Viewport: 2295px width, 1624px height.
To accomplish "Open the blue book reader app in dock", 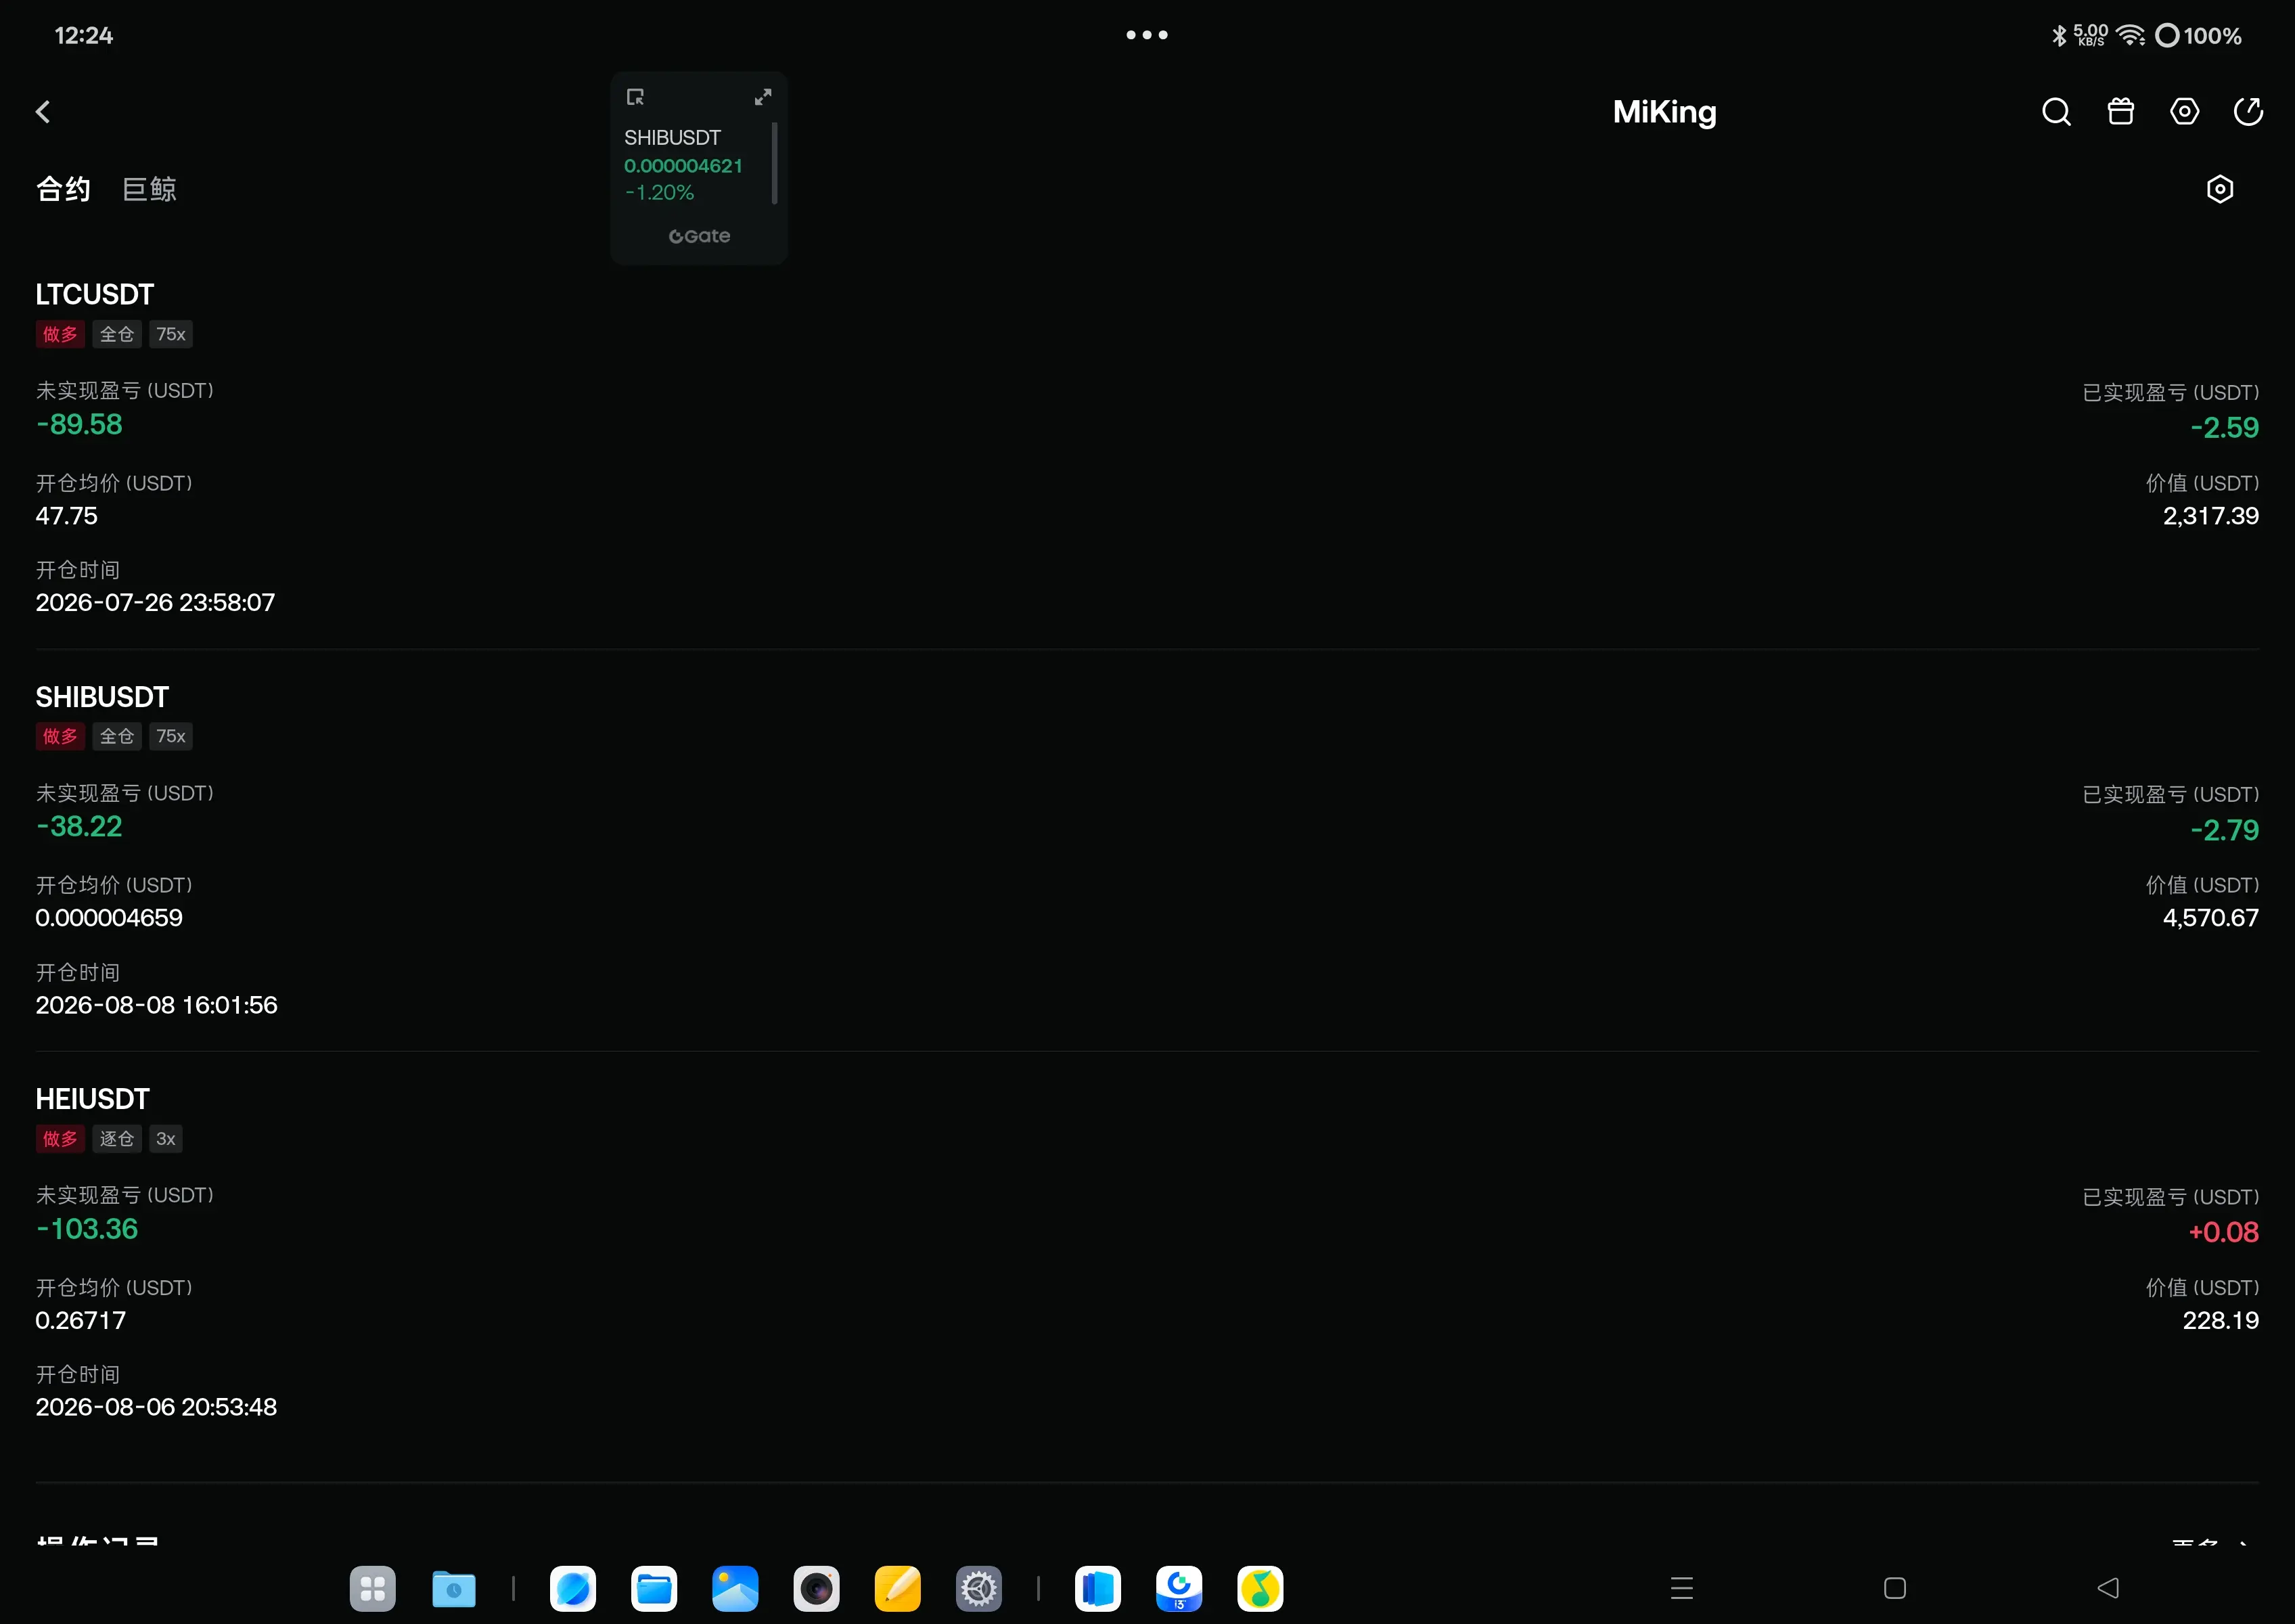I will tap(1098, 1588).
